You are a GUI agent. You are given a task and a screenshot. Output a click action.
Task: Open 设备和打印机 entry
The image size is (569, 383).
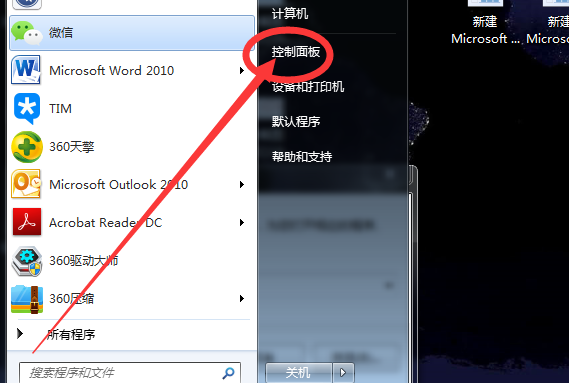308,86
